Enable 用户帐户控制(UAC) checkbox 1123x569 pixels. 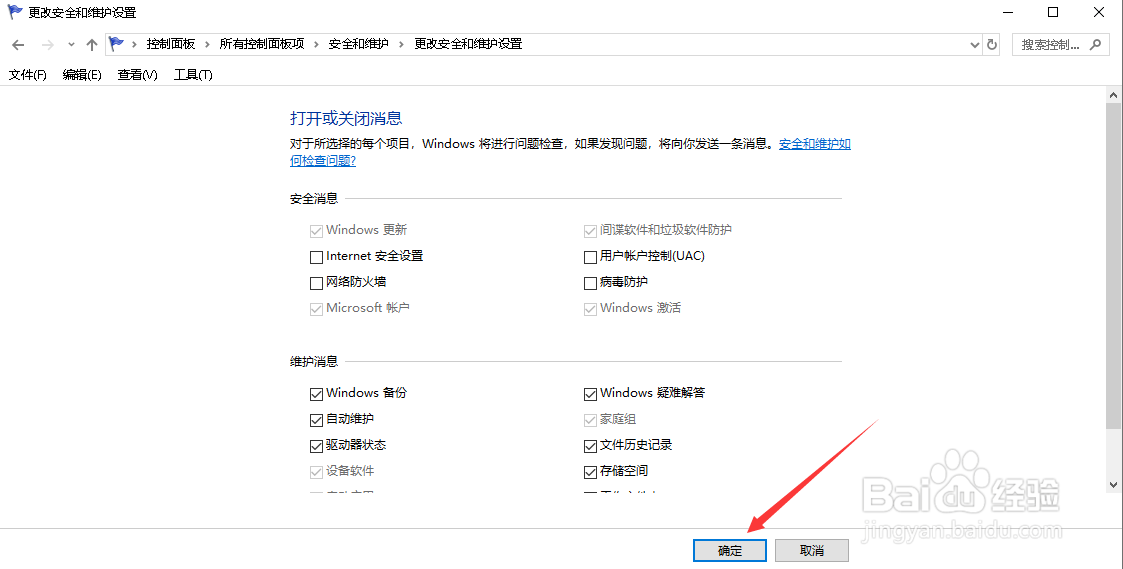tap(590, 257)
